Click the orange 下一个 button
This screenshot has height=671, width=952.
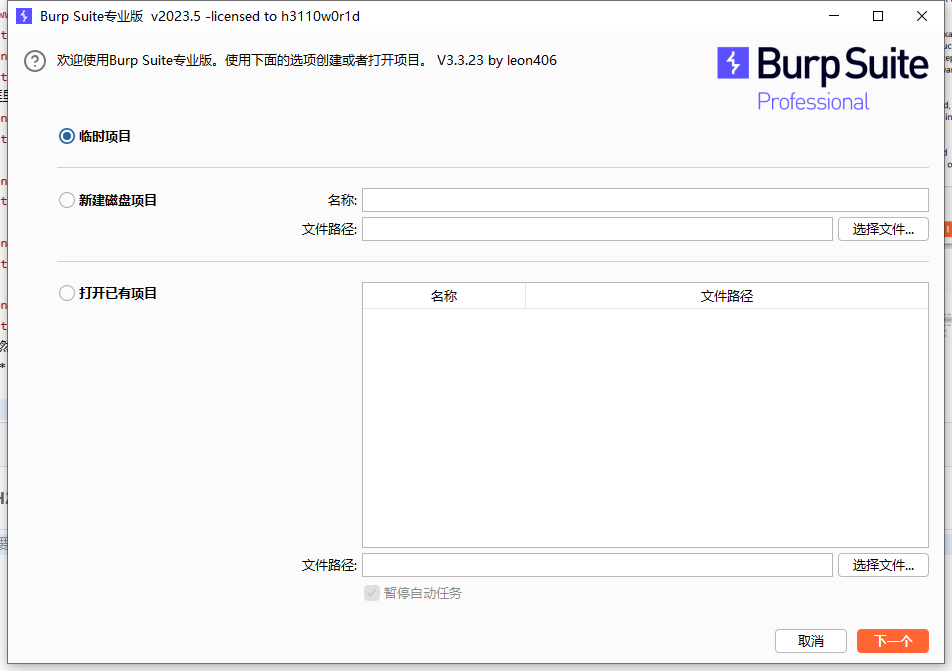[x=893, y=641]
